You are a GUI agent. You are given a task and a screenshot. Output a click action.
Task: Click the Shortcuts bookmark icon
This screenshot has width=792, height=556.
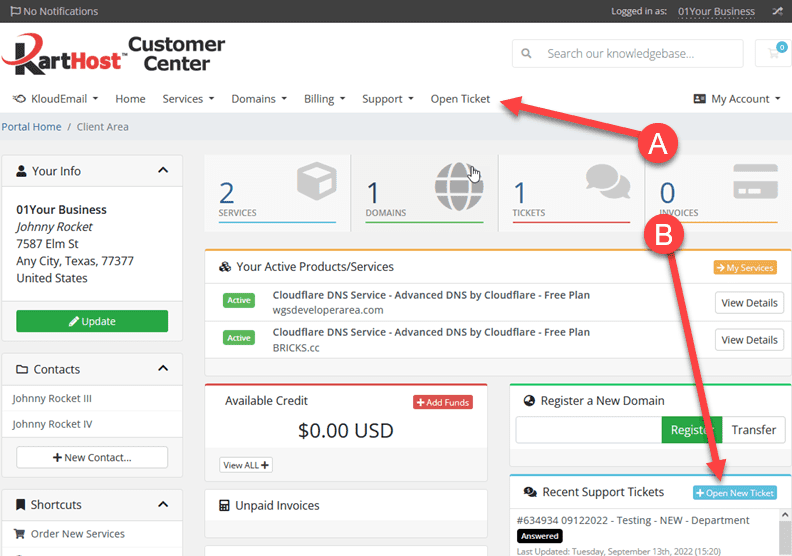20,504
